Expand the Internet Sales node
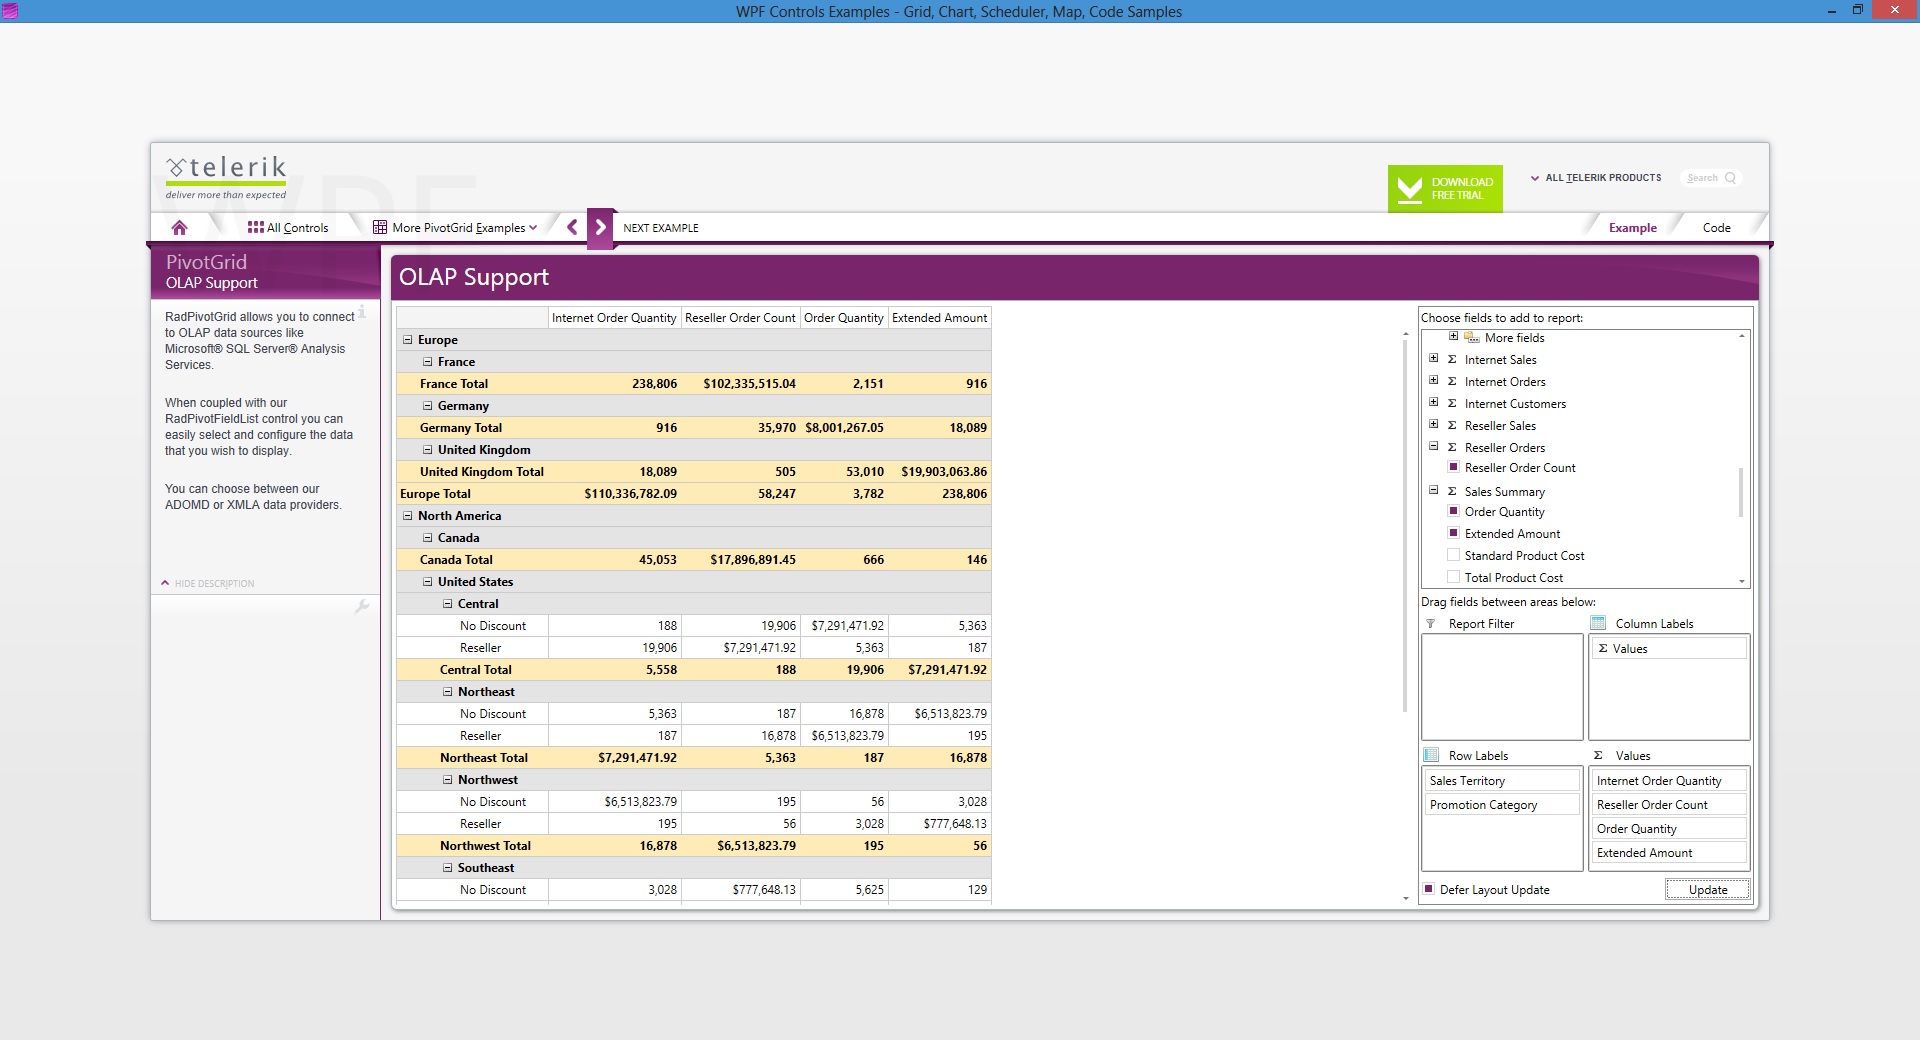Image resolution: width=1920 pixels, height=1040 pixels. [1433, 358]
